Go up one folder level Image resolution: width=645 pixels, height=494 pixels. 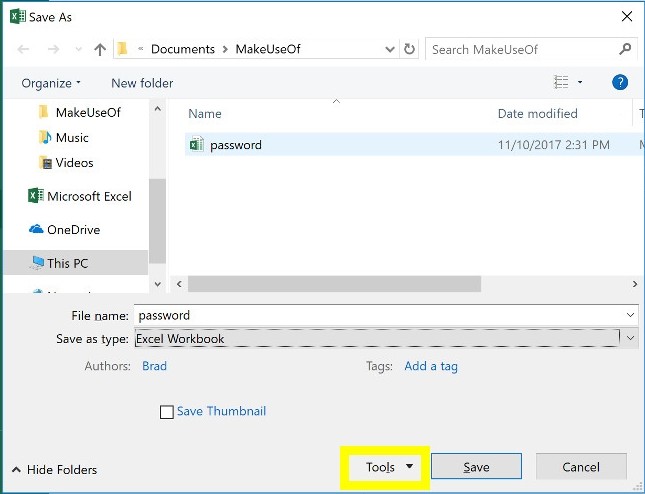click(x=100, y=49)
